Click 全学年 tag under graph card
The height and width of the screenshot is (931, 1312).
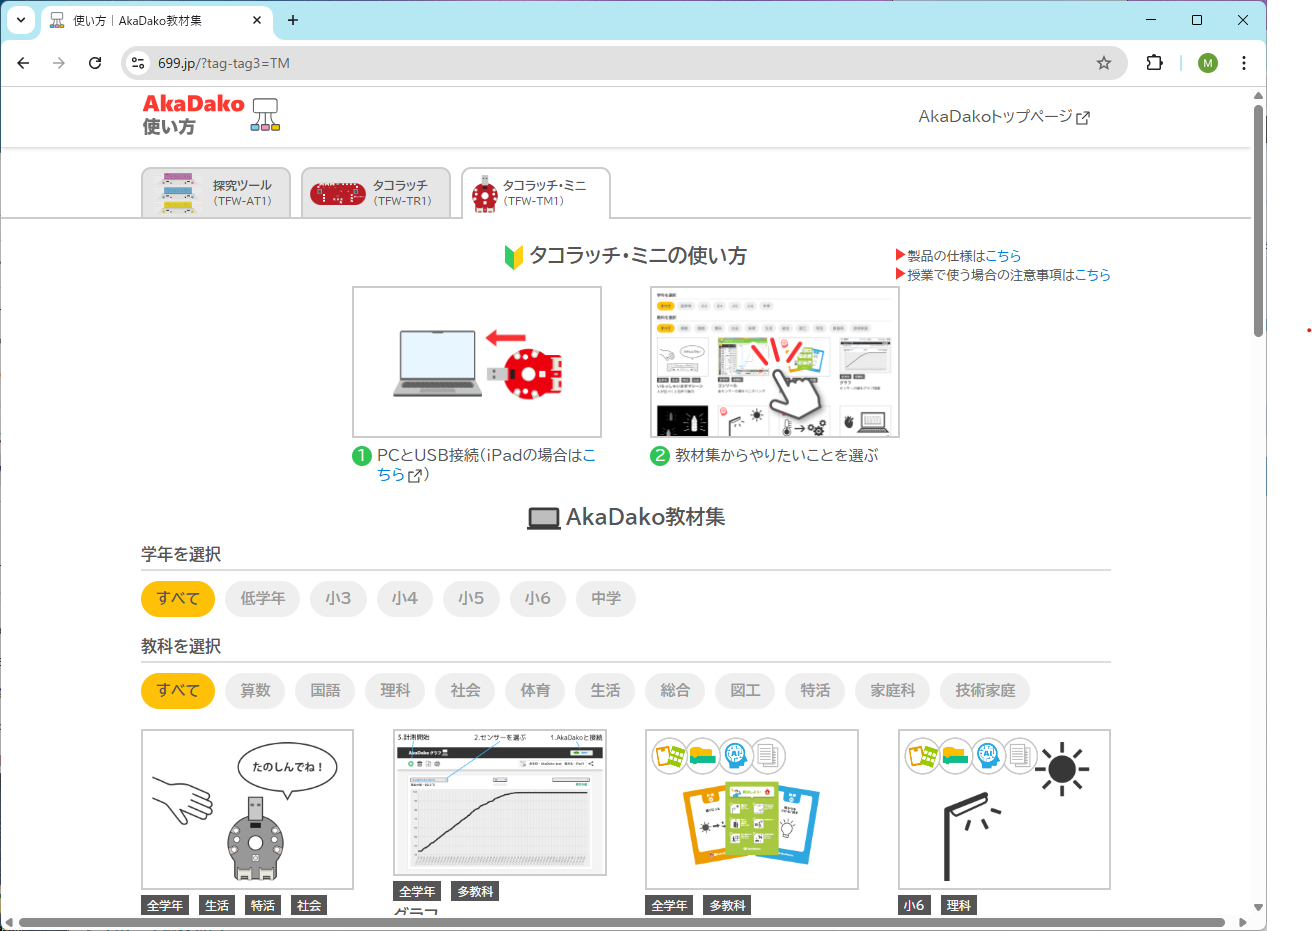point(417,892)
